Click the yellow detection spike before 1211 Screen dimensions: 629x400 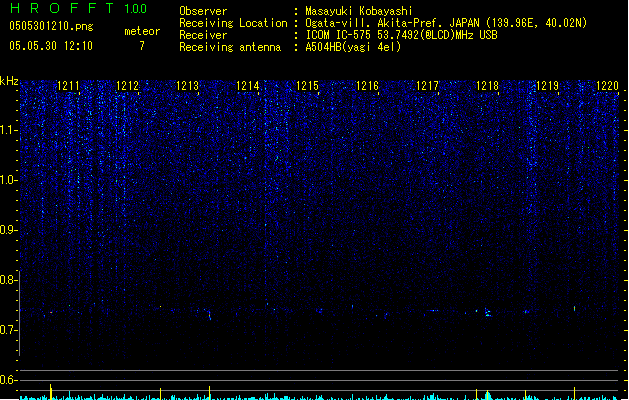tap(51, 392)
